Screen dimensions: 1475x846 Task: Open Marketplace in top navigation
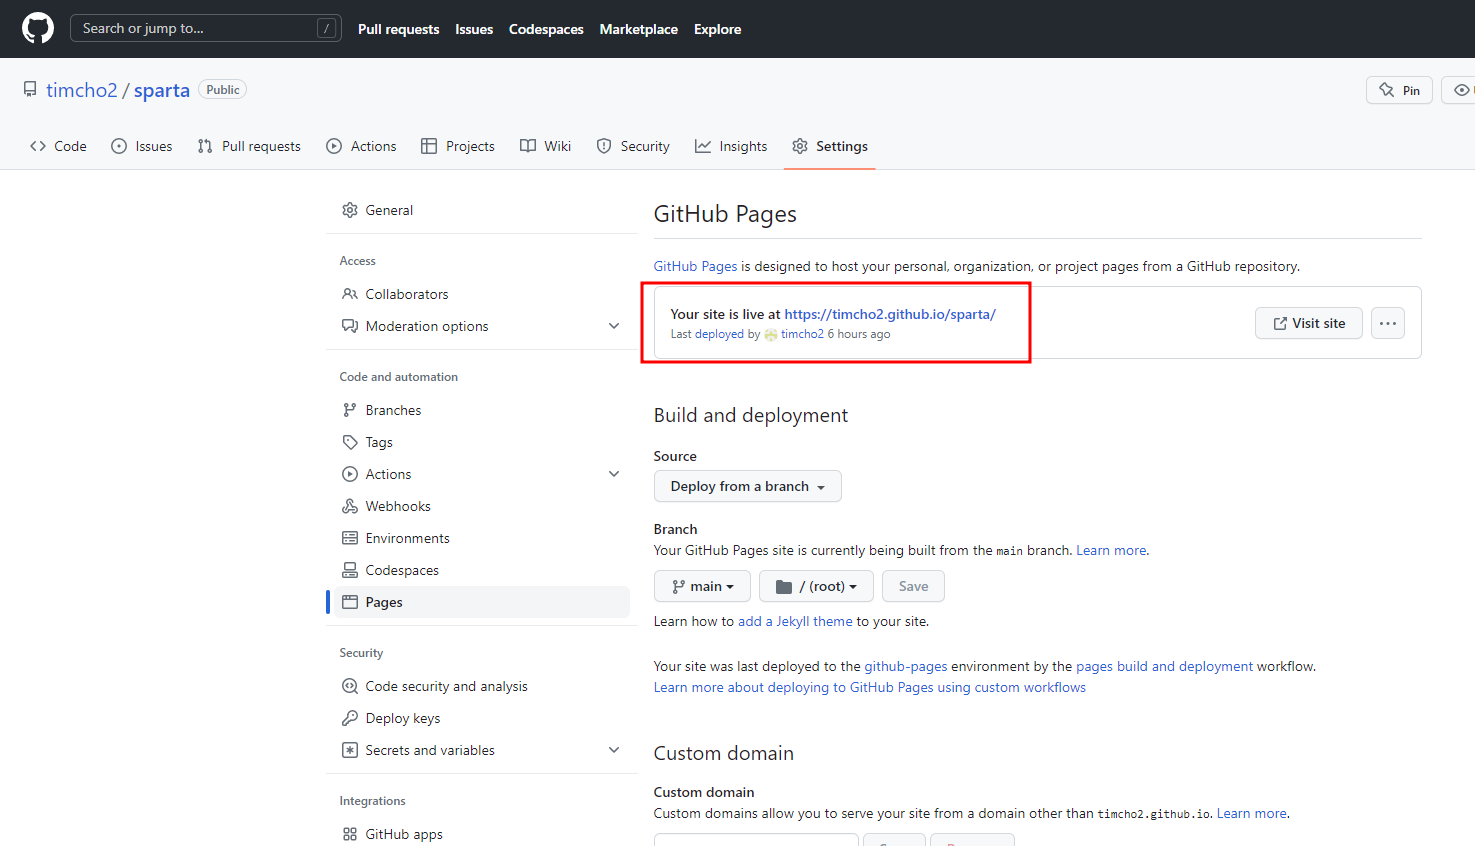tap(639, 29)
